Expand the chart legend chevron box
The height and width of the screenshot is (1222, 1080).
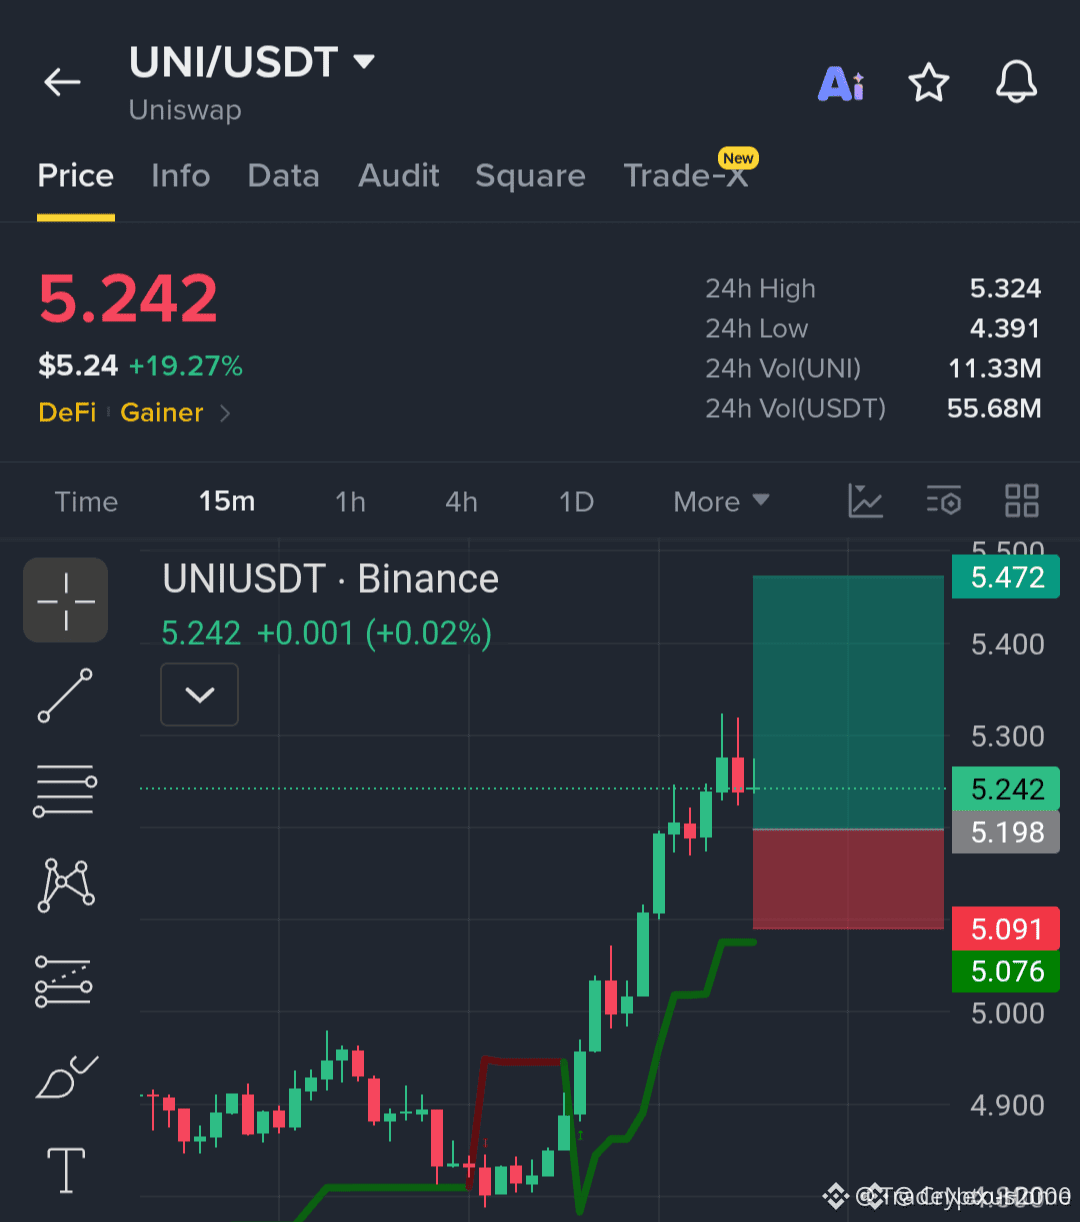[x=200, y=694]
